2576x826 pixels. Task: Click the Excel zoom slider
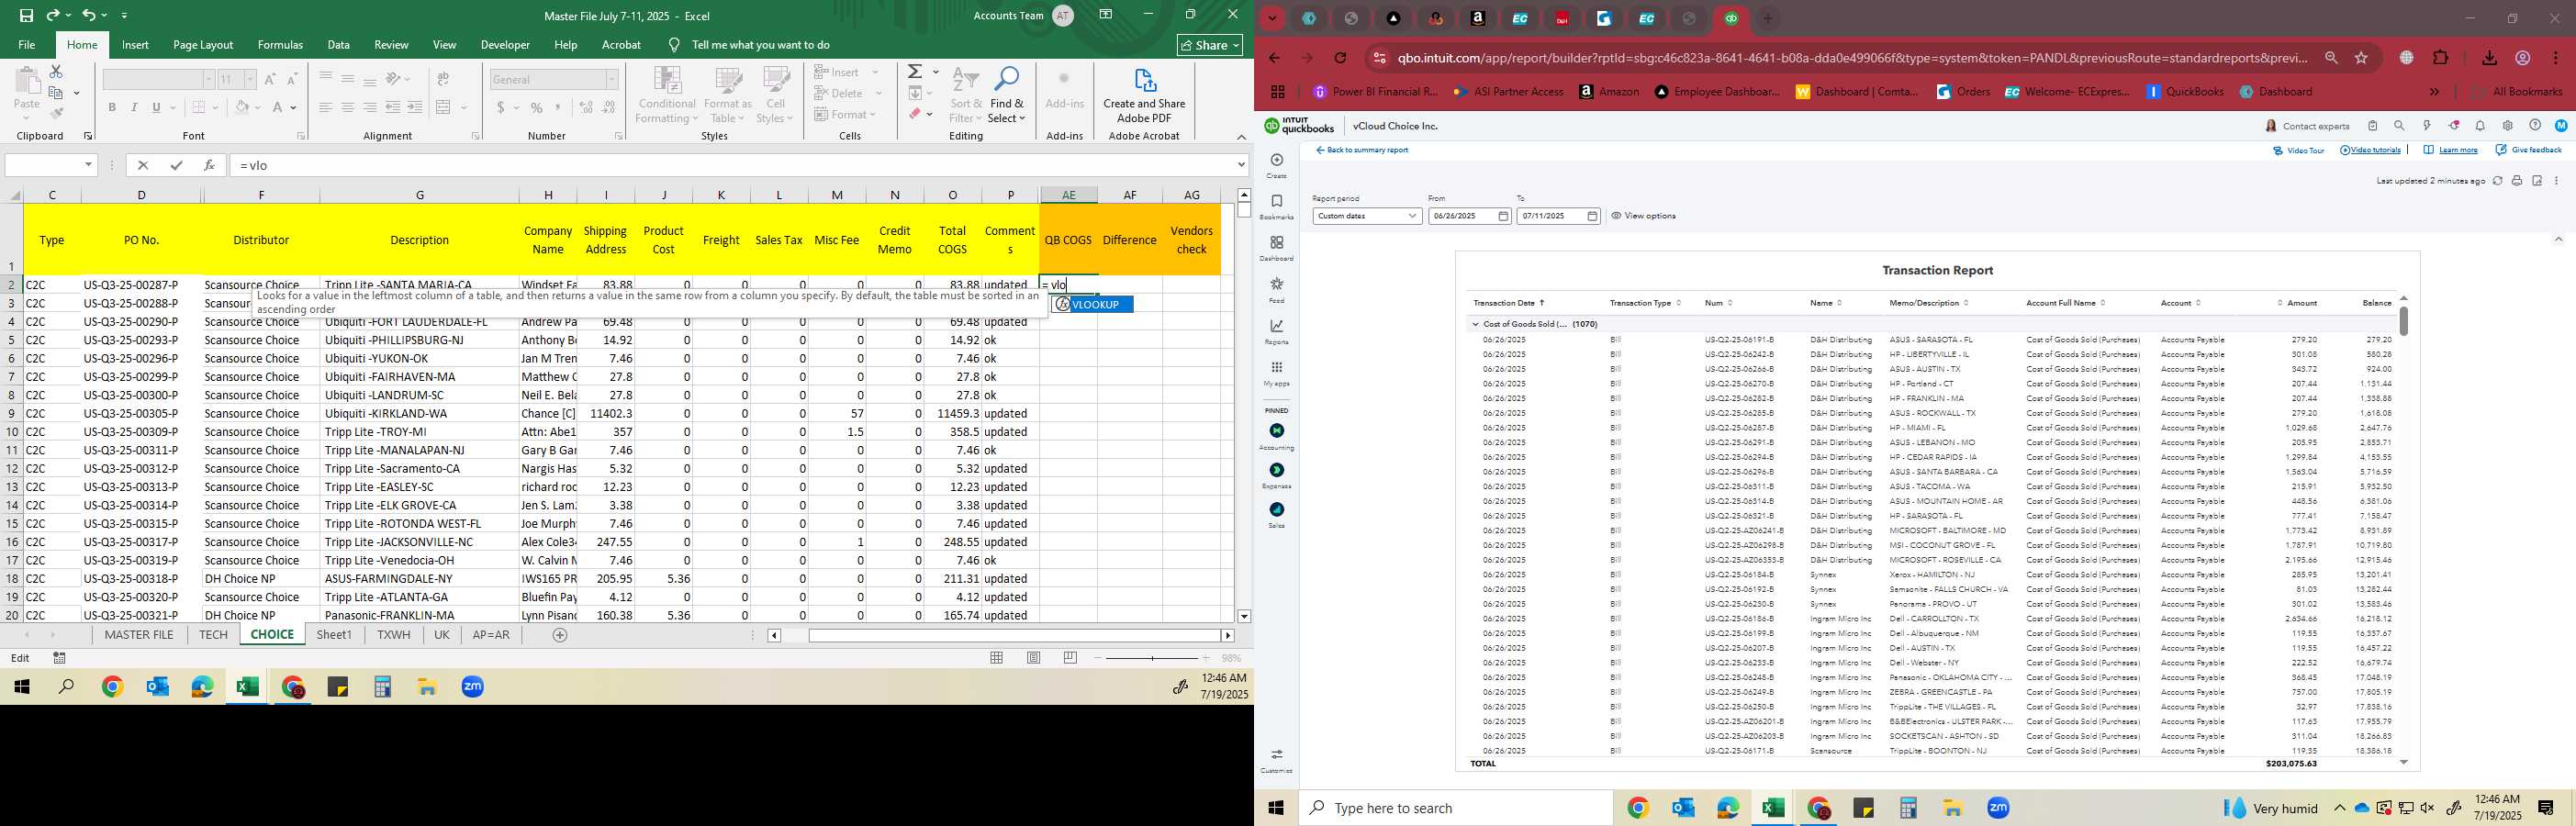1151,658
